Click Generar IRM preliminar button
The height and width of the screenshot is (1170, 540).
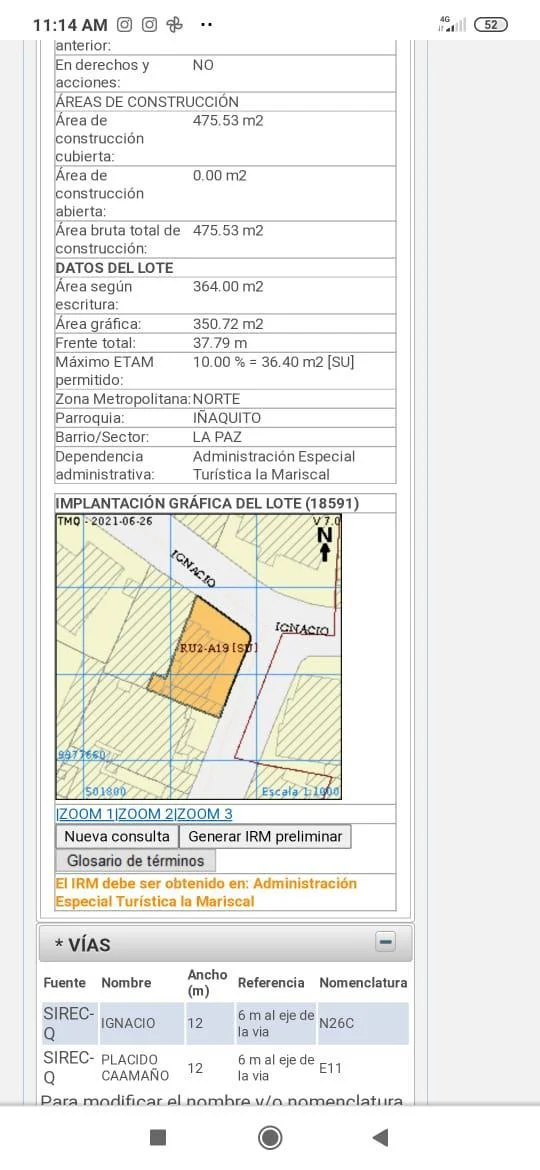pyautogui.click(x=265, y=836)
